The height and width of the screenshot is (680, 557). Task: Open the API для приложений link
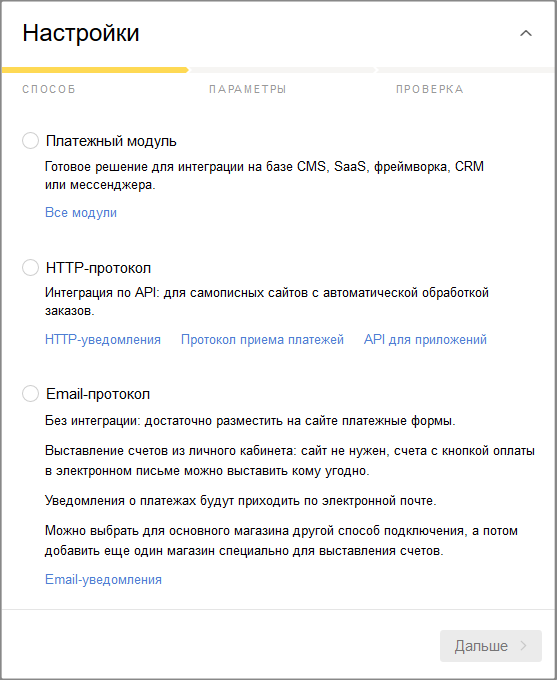click(425, 339)
